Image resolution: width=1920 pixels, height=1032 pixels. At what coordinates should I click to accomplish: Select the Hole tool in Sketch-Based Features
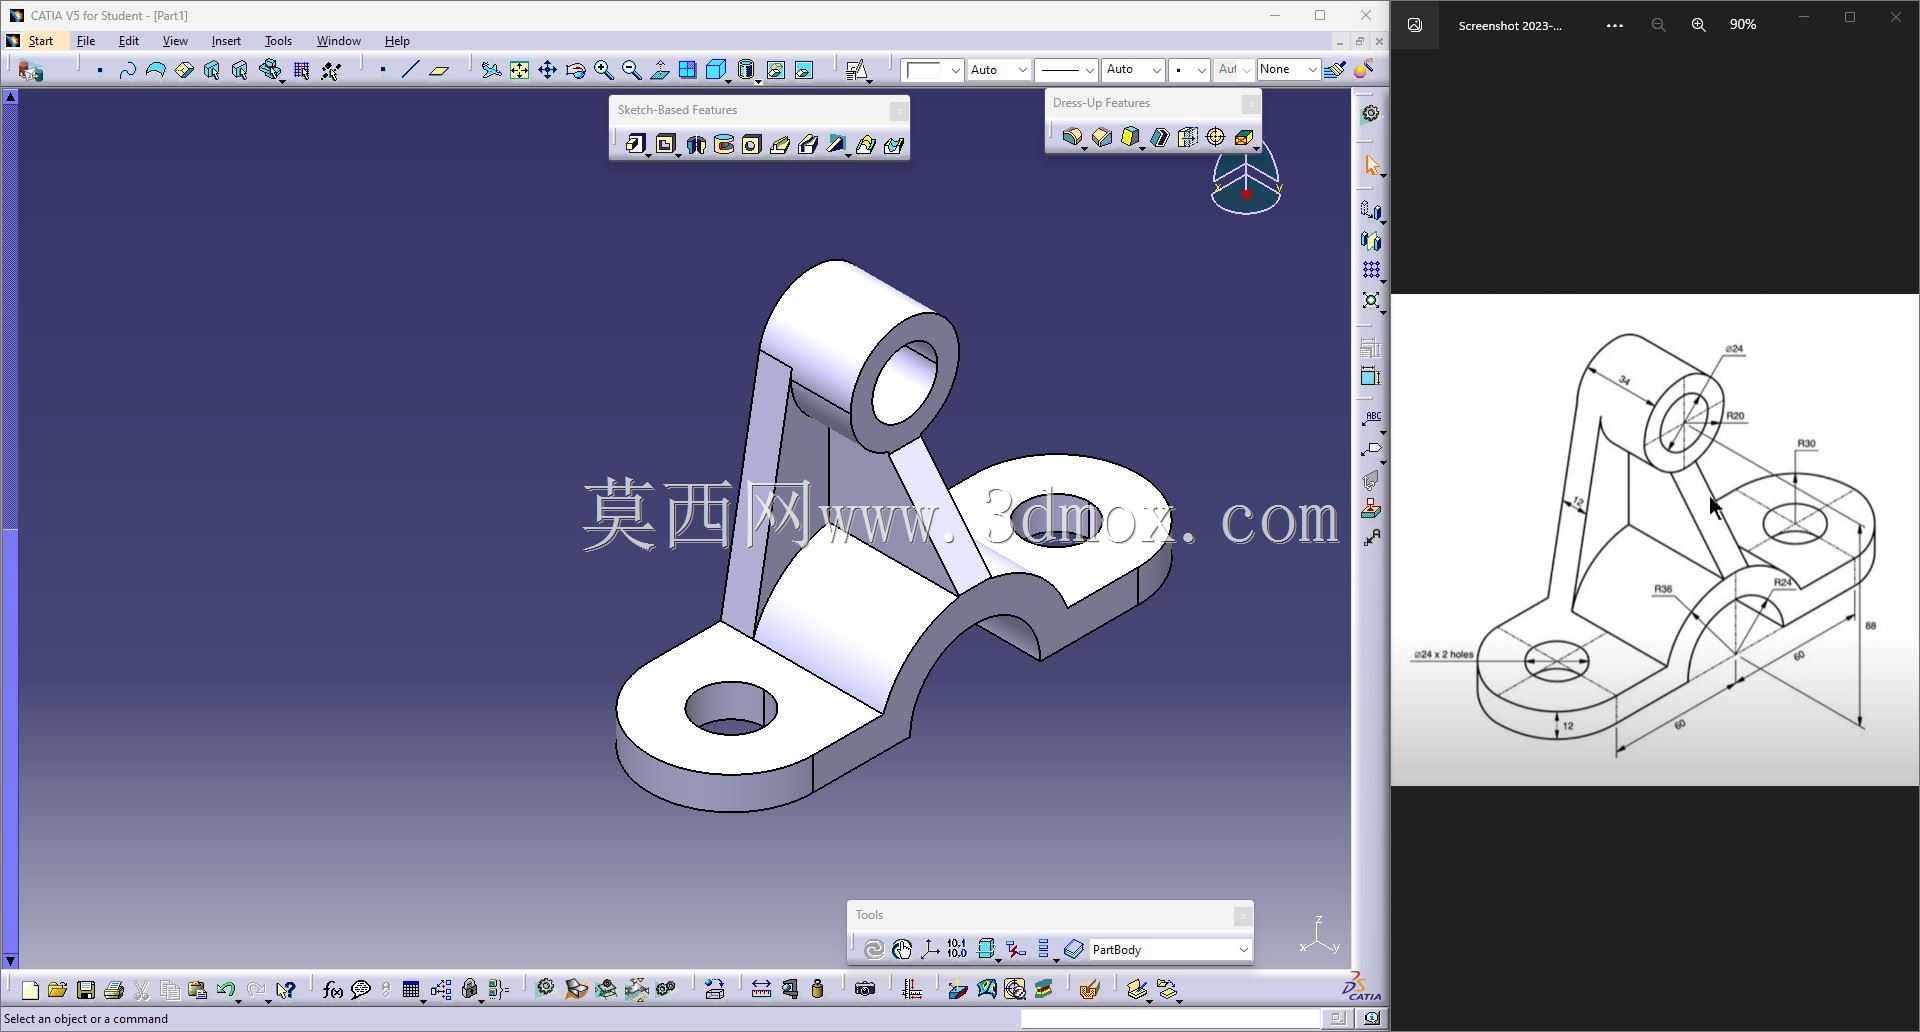click(752, 144)
